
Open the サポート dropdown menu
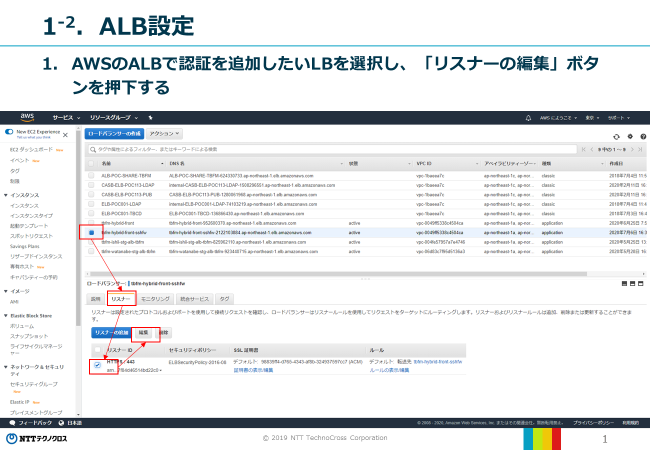click(x=618, y=118)
